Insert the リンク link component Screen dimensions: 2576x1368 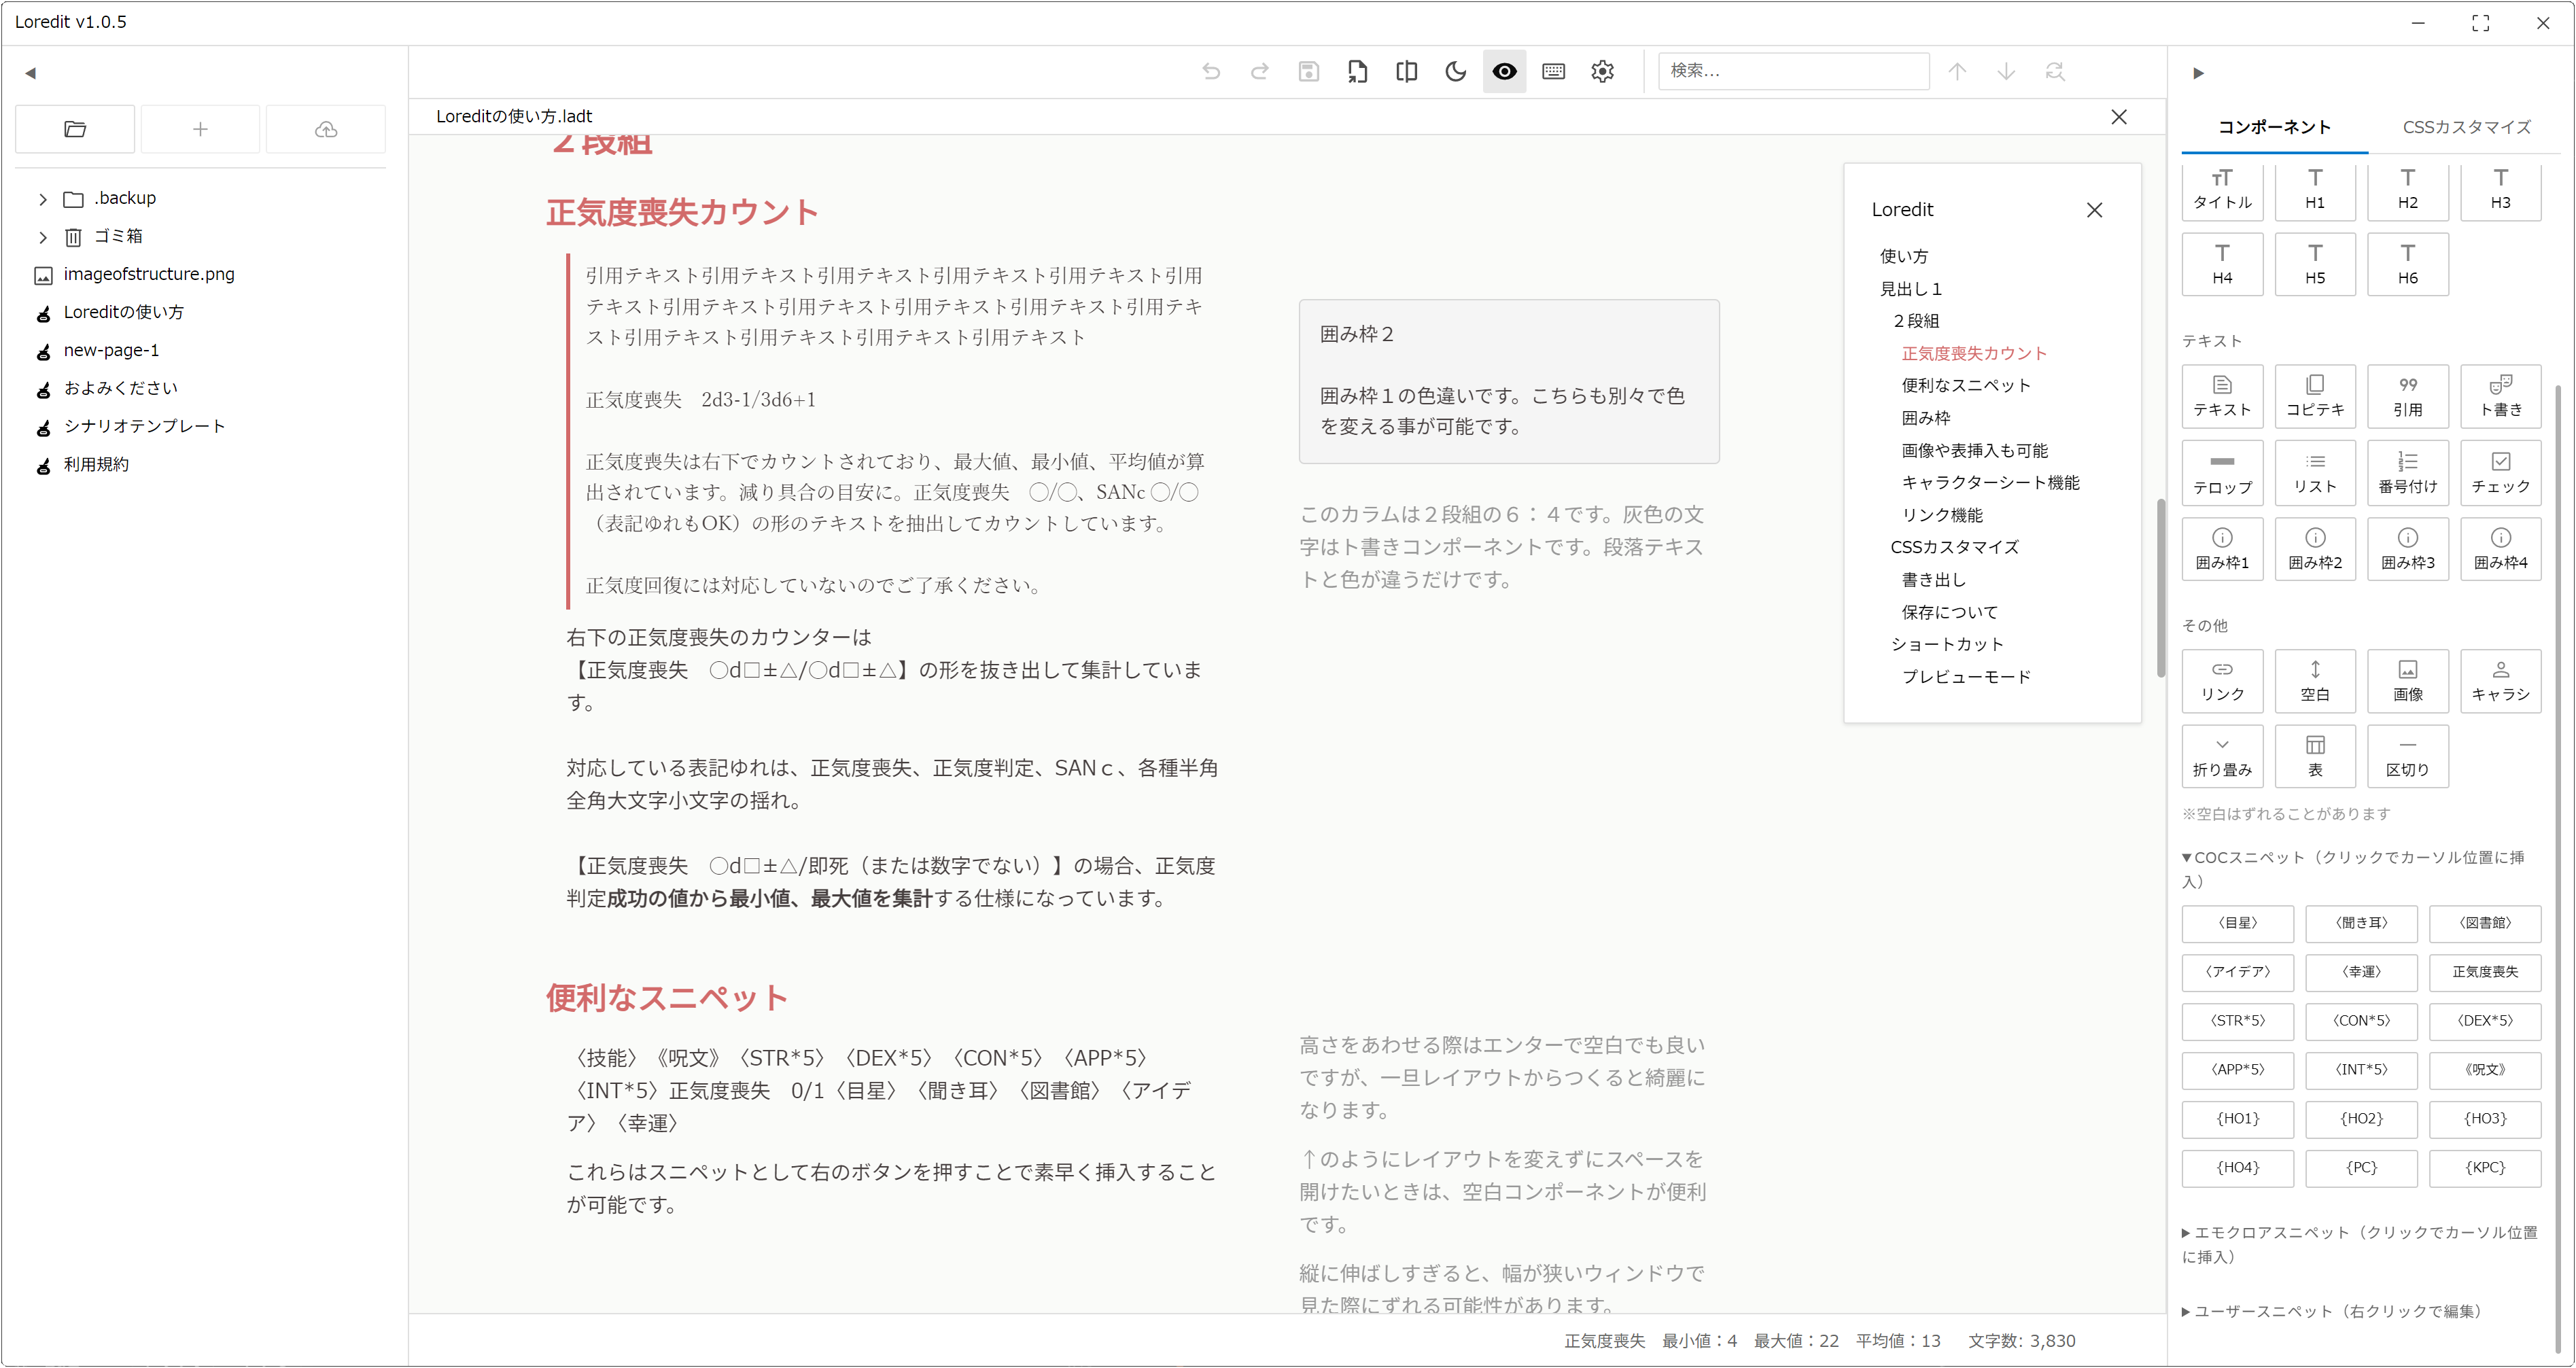coord(2221,681)
